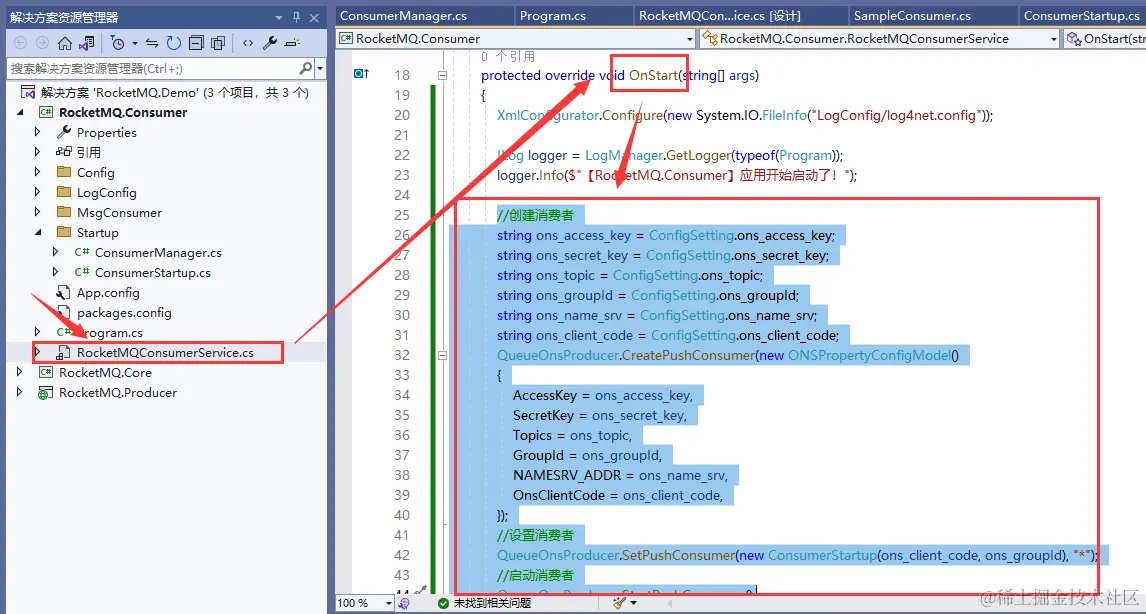Click the IntelliCode icon in editor status bar
This screenshot has height=614, width=1146.
pos(404,604)
